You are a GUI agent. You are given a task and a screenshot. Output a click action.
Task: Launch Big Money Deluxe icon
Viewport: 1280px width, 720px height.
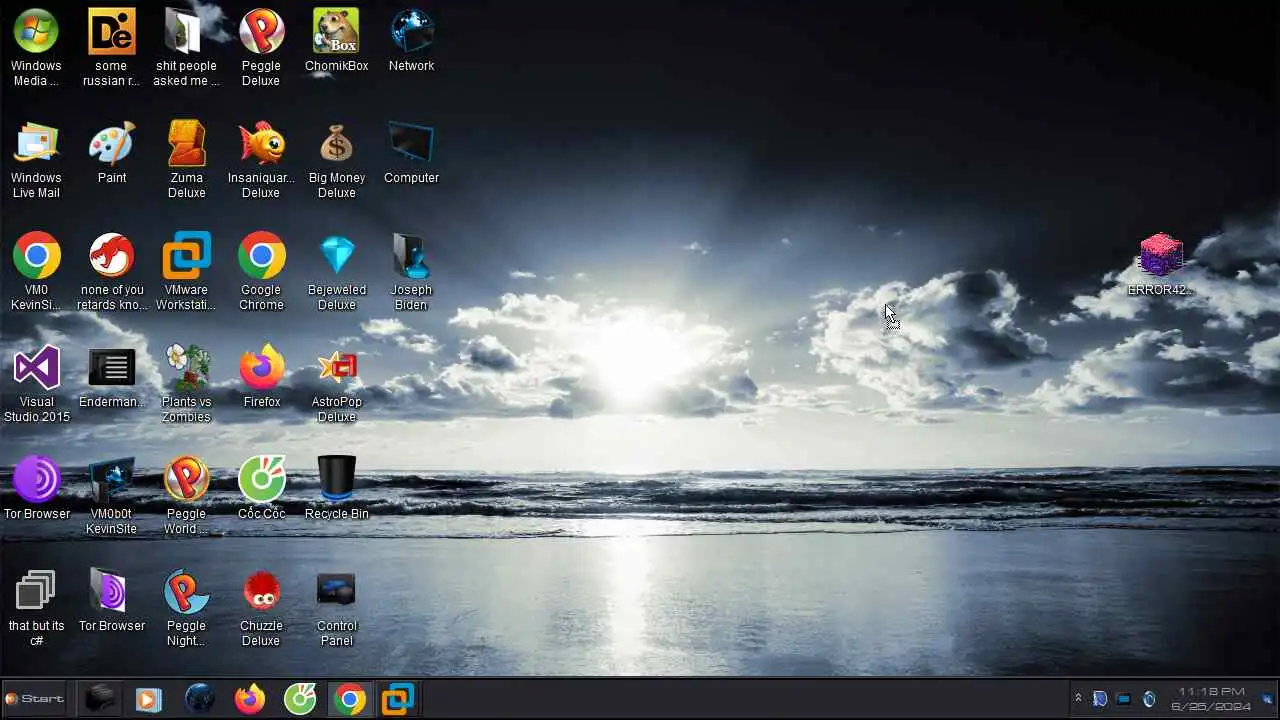pos(337,159)
